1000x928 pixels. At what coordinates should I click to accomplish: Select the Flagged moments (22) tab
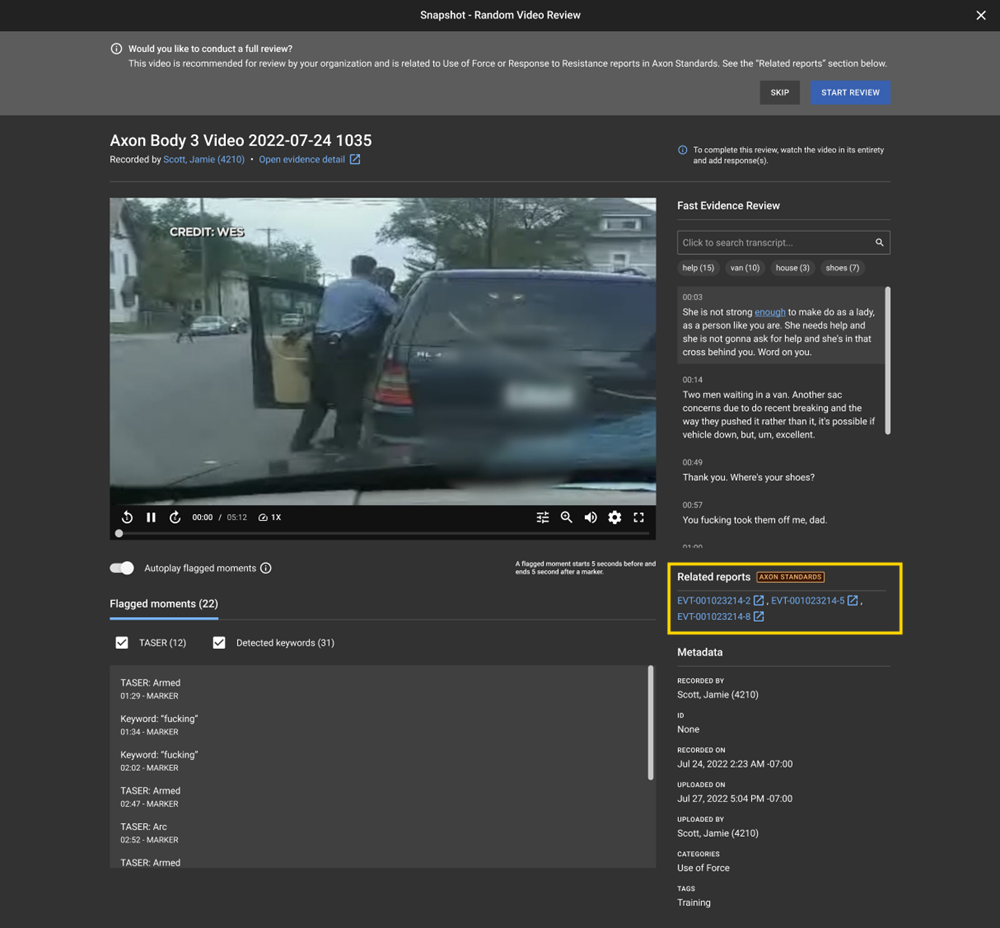pyautogui.click(x=164, y=604)
